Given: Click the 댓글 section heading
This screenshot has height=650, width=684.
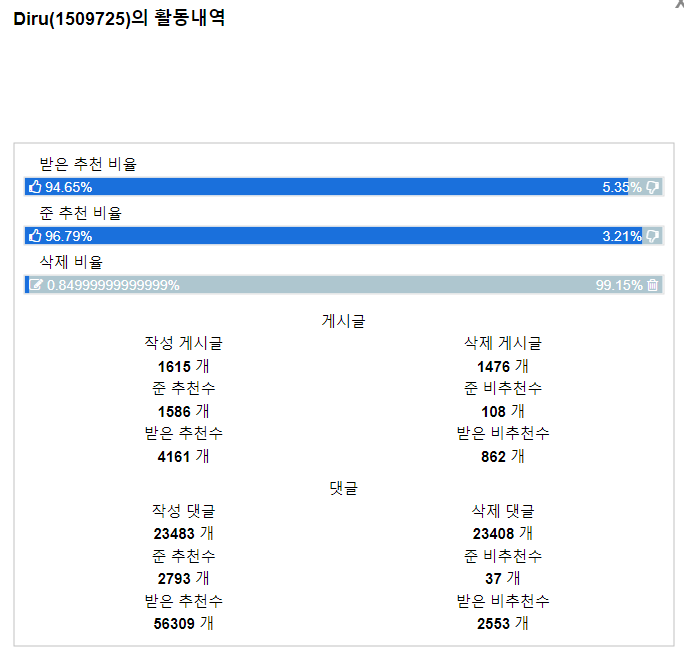Looking at the screenshot, I should coord(343,489).
